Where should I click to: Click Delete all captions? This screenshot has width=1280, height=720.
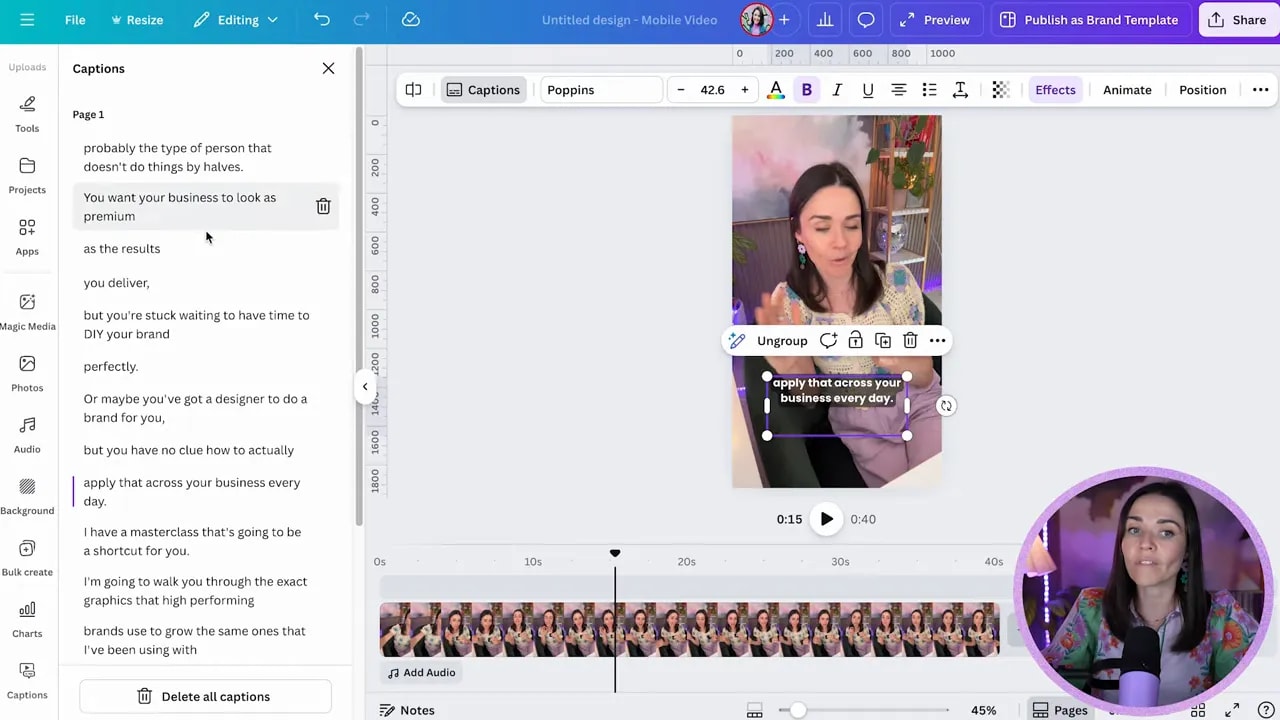(205, 696)
